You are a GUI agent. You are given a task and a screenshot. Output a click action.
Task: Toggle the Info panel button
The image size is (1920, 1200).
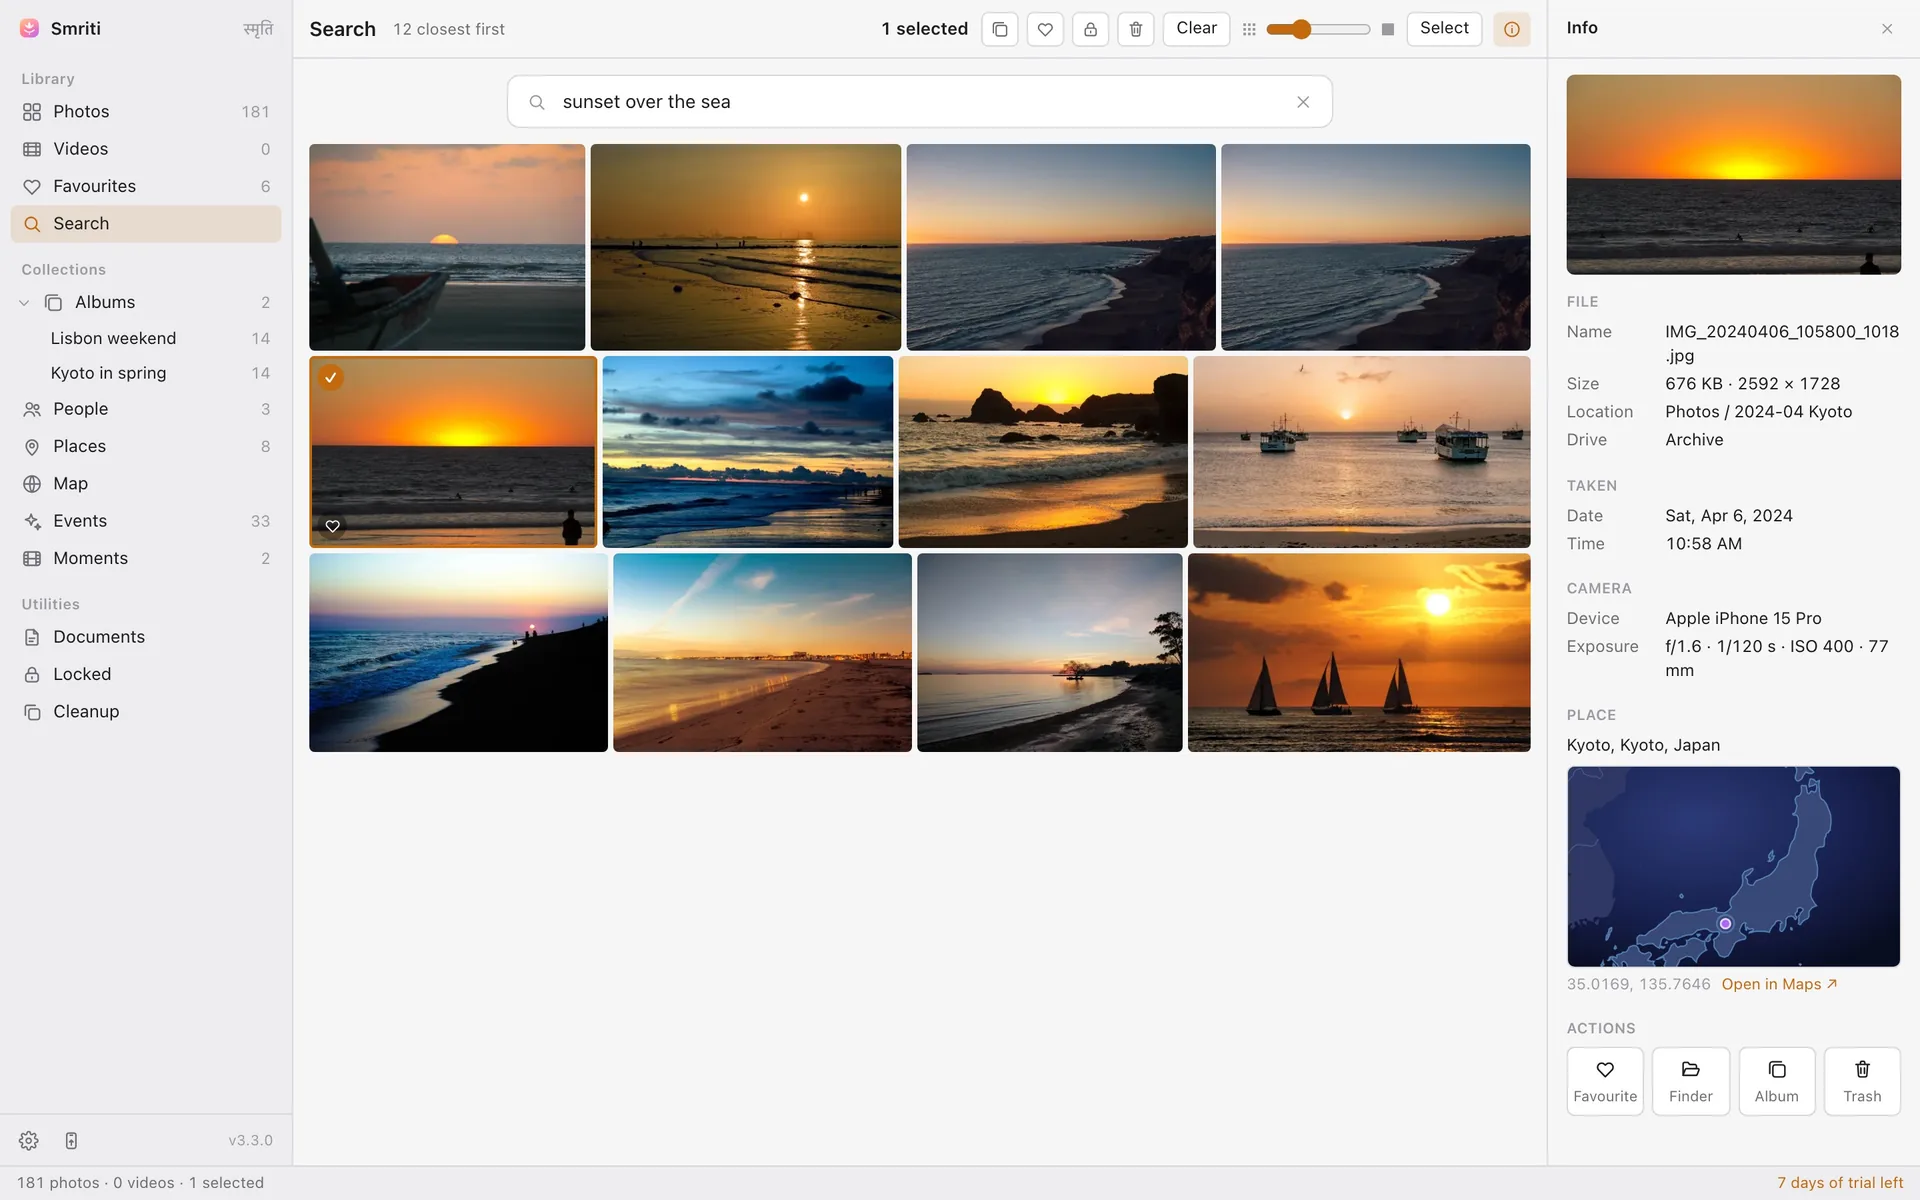point(1512,29)
